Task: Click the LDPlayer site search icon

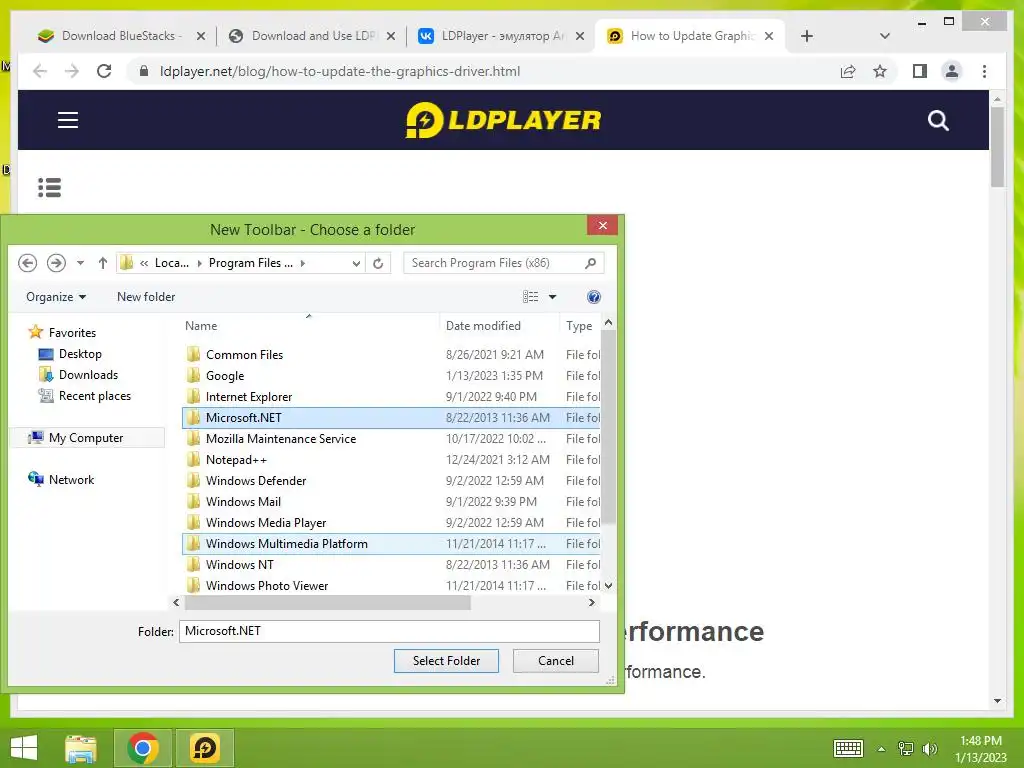Action: [x=938, y=120]
